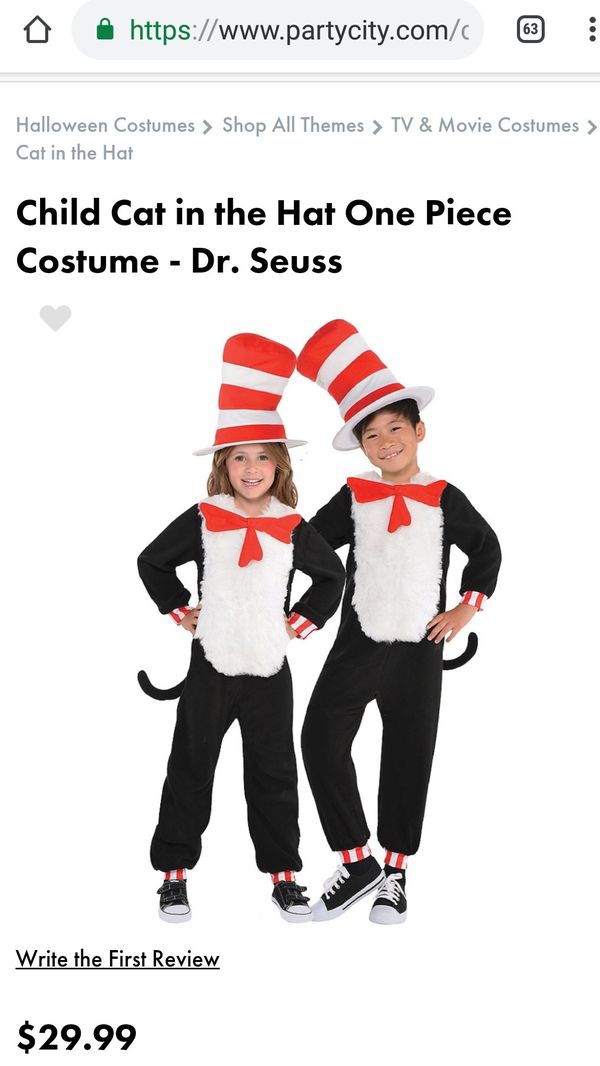Open the Shop All Themes breadcrumb

[293, 125]
